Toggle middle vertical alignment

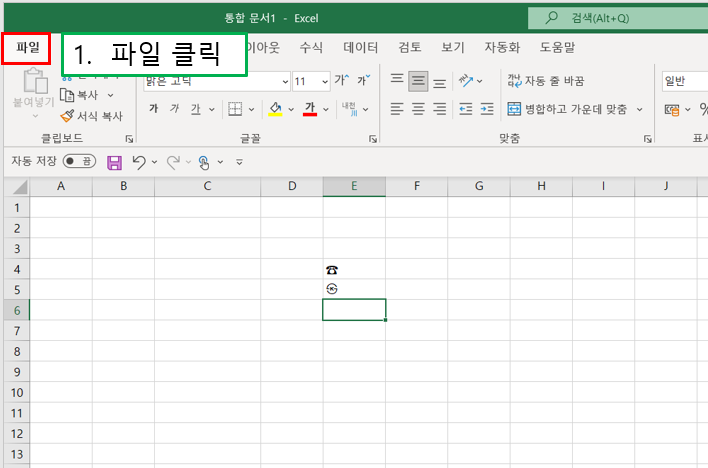[x=418, y=81]
